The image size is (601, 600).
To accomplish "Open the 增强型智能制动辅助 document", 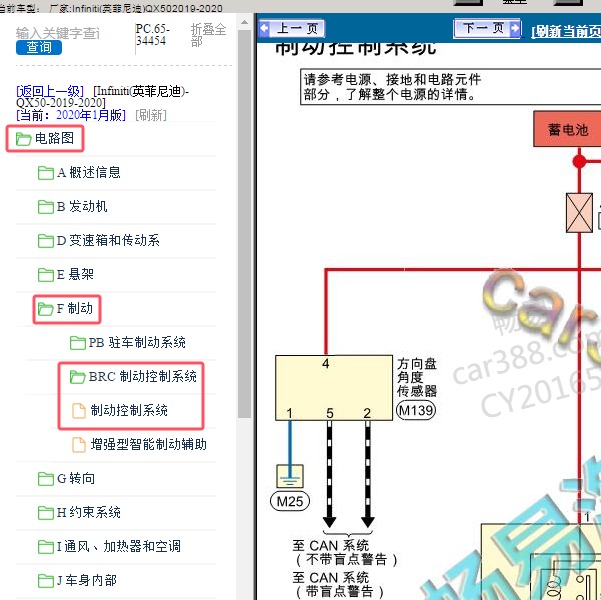I will pos(148,445).
